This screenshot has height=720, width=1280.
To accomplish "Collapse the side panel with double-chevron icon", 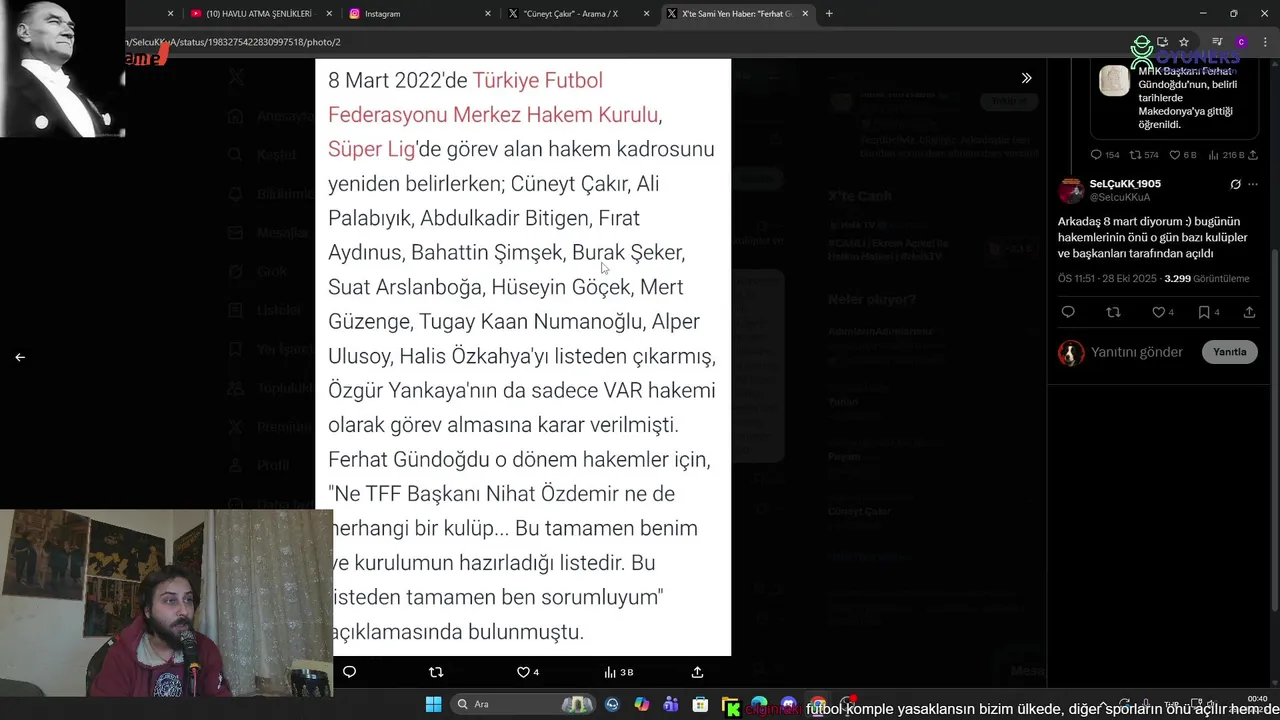I will pyautogui.click(x=1026, y=78).
